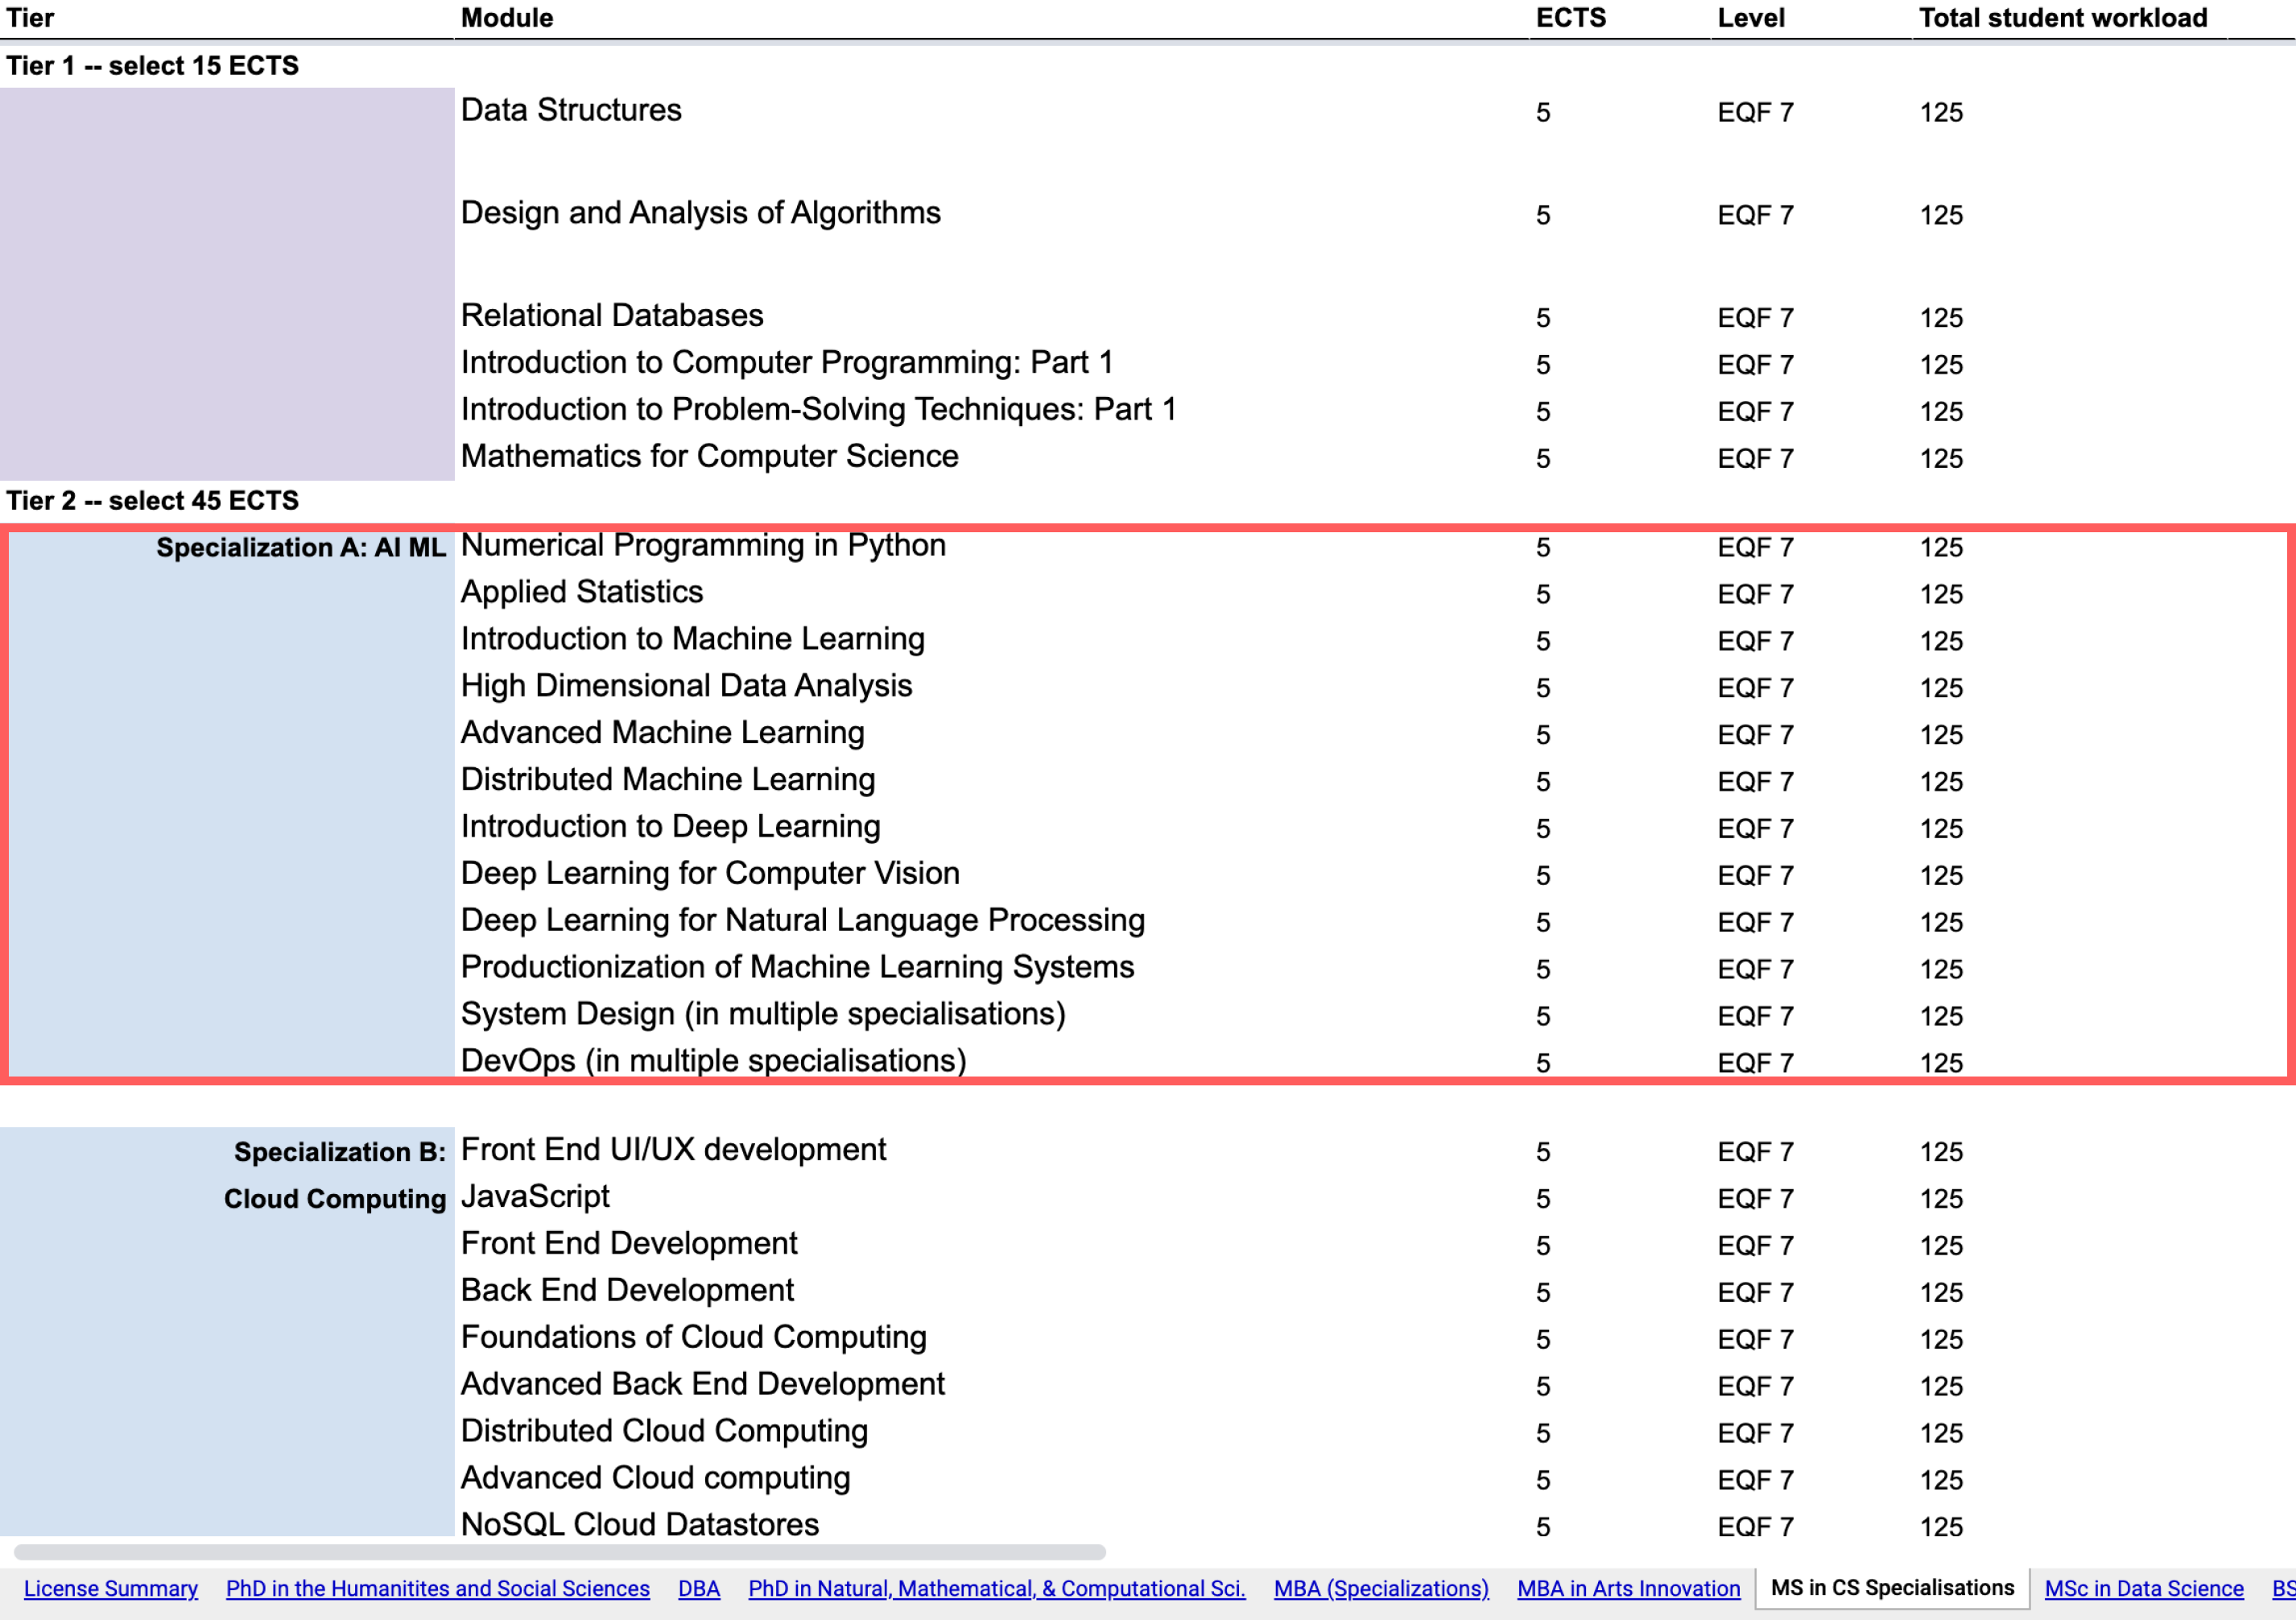2296x1620 pixels.
Task: Click the Specialization A: AI ML cell
Action: (x=300, y=548)
